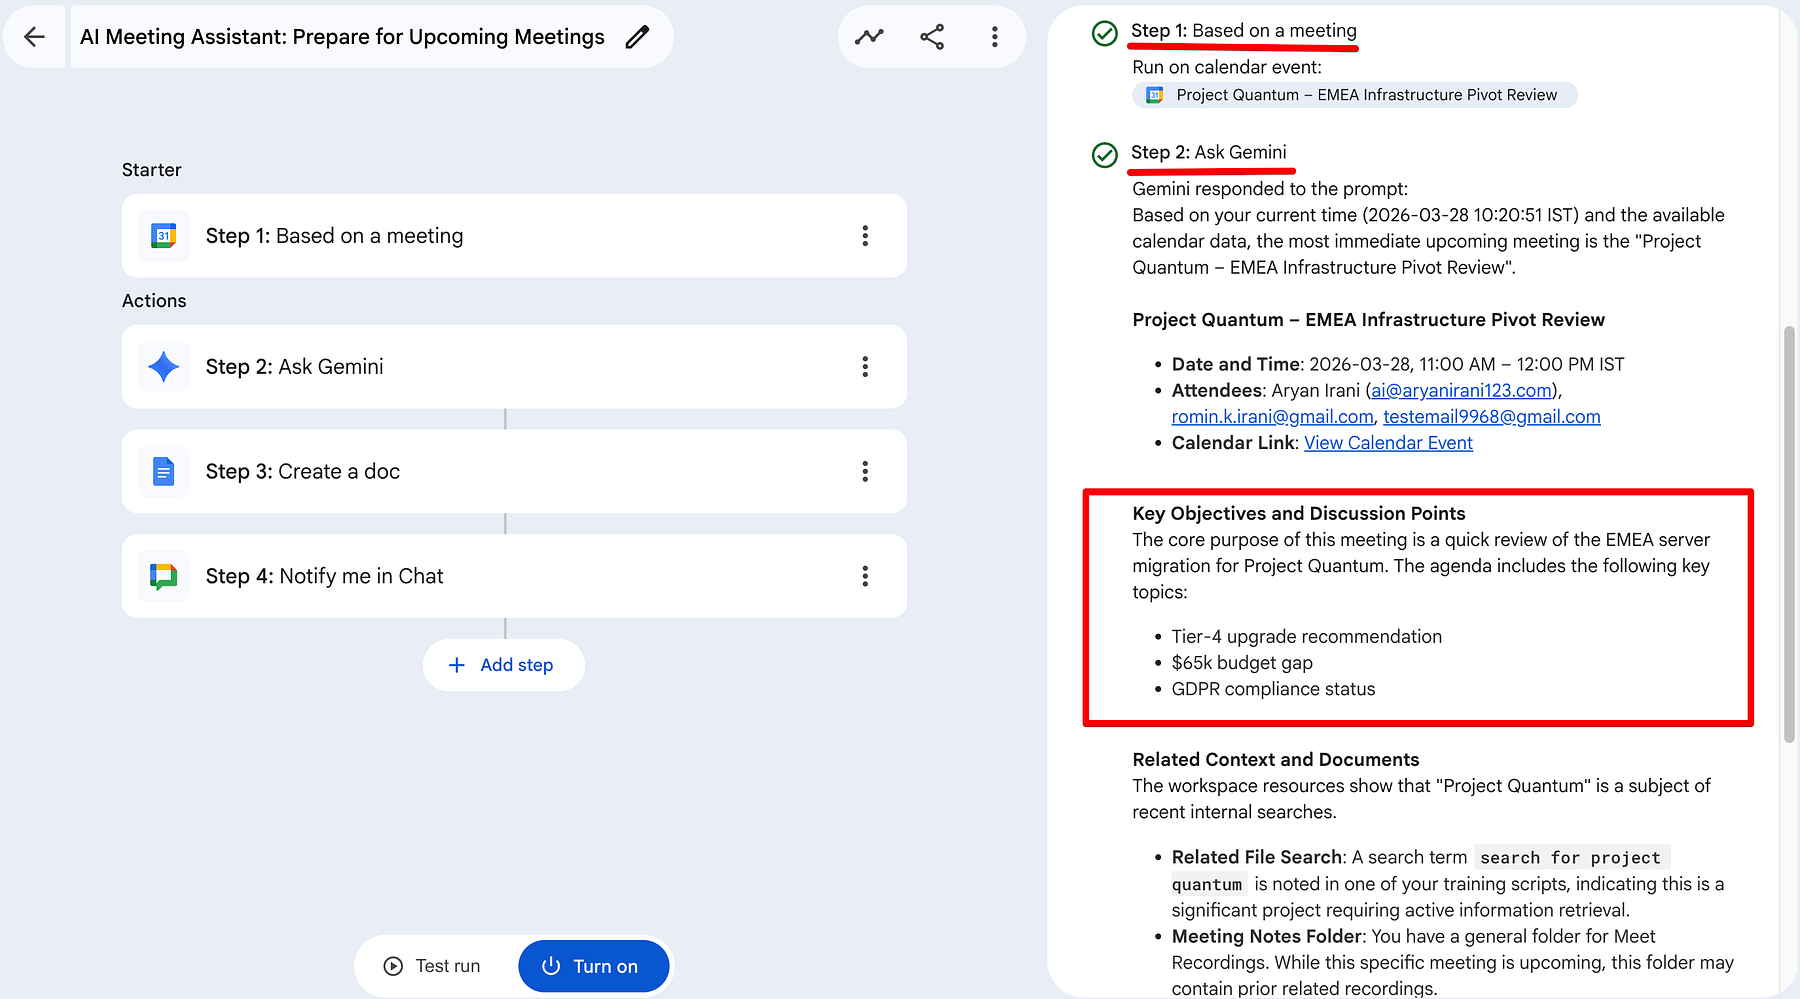Expand Step 1: Based on a meeting result
This screenshot has height=999, width=1800.
pyautogui.click(x=1244, y=31)
